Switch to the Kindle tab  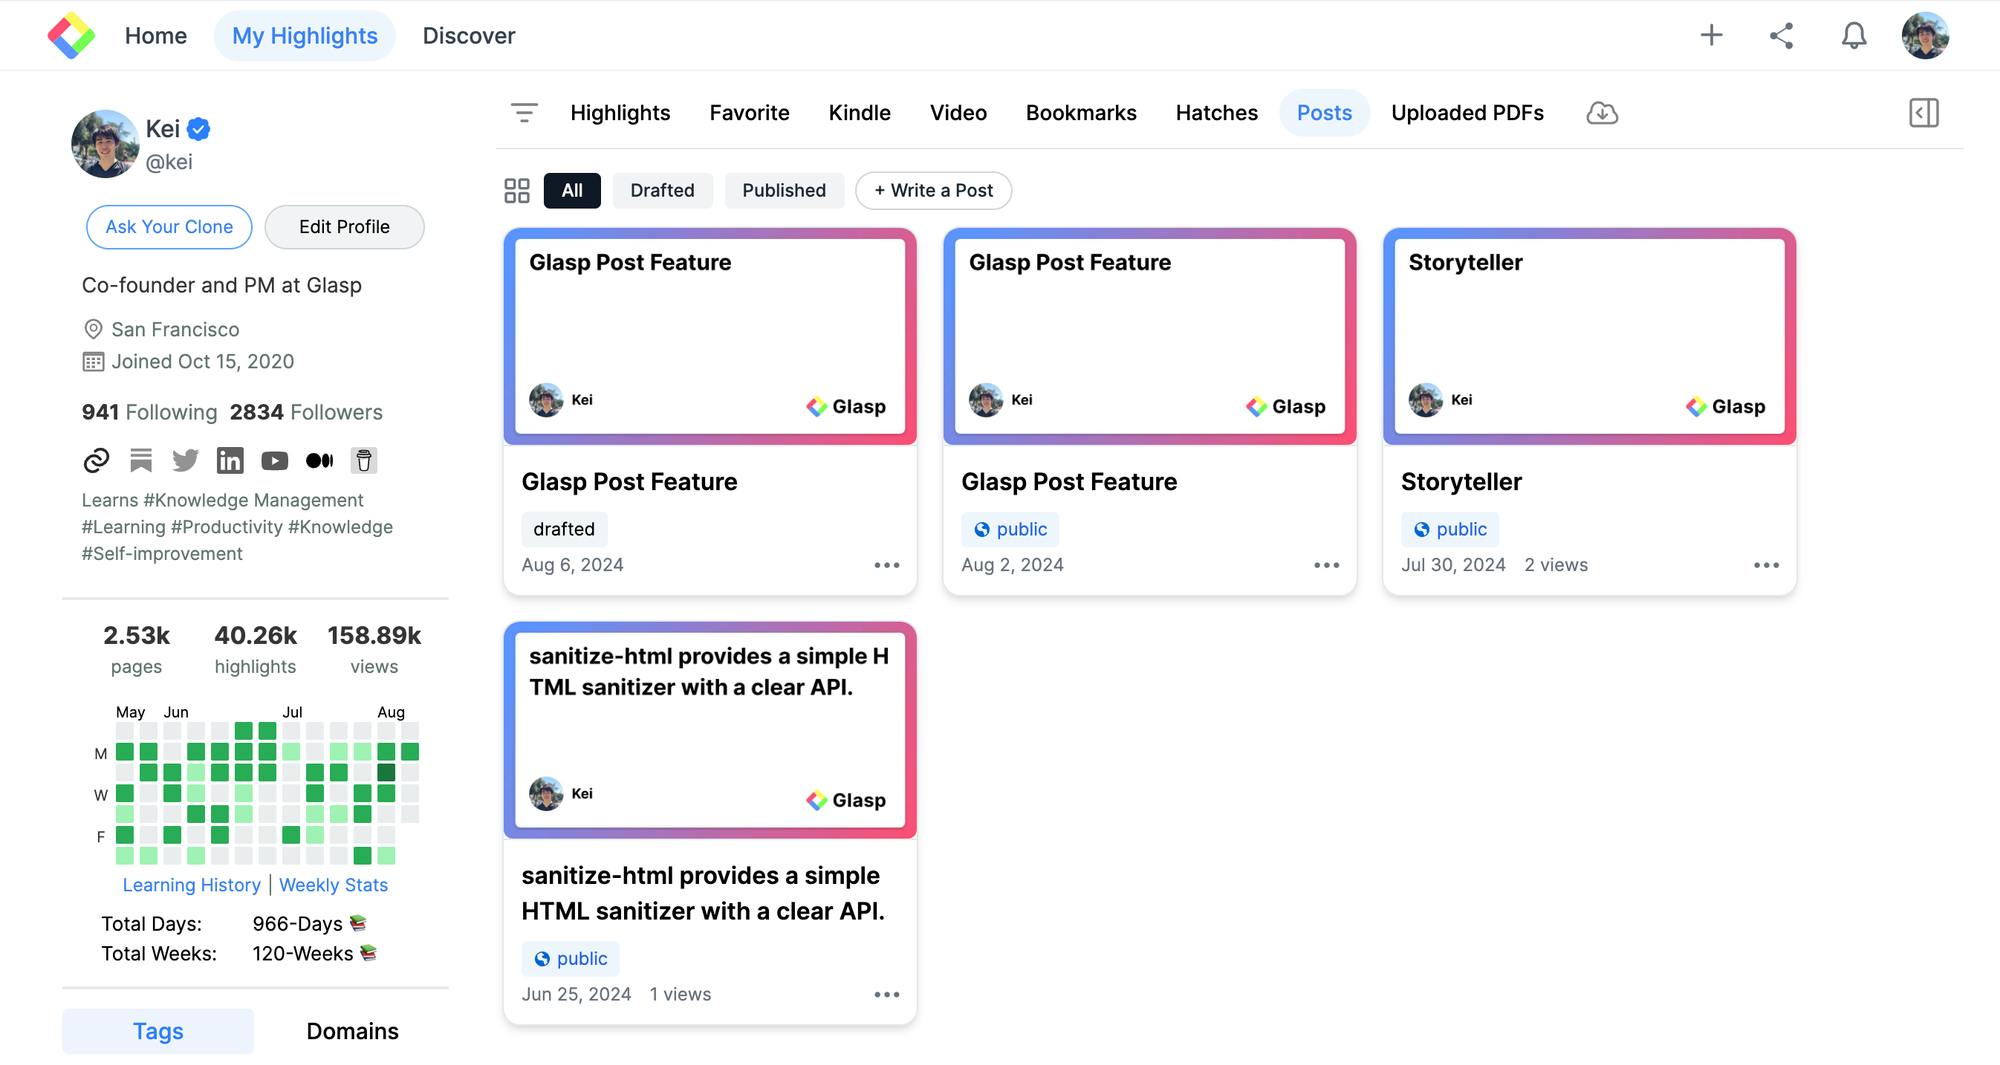point(860,113)
